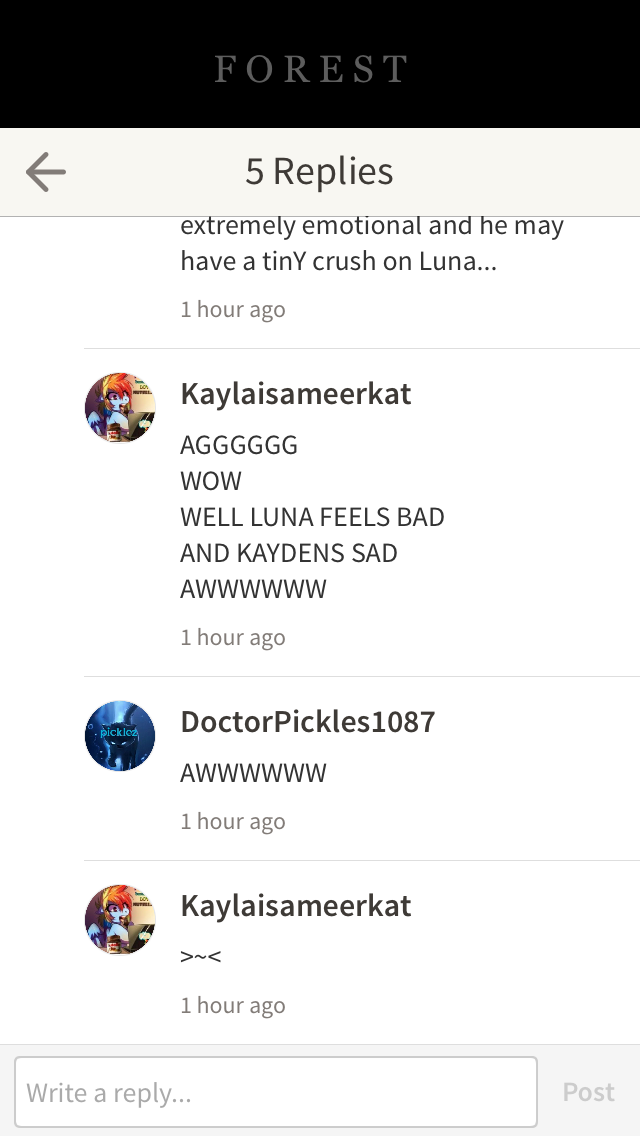The height and width of the screenshot is (1136, 640).
Task: Tap the FOREST header title
Action: [312, 69]
